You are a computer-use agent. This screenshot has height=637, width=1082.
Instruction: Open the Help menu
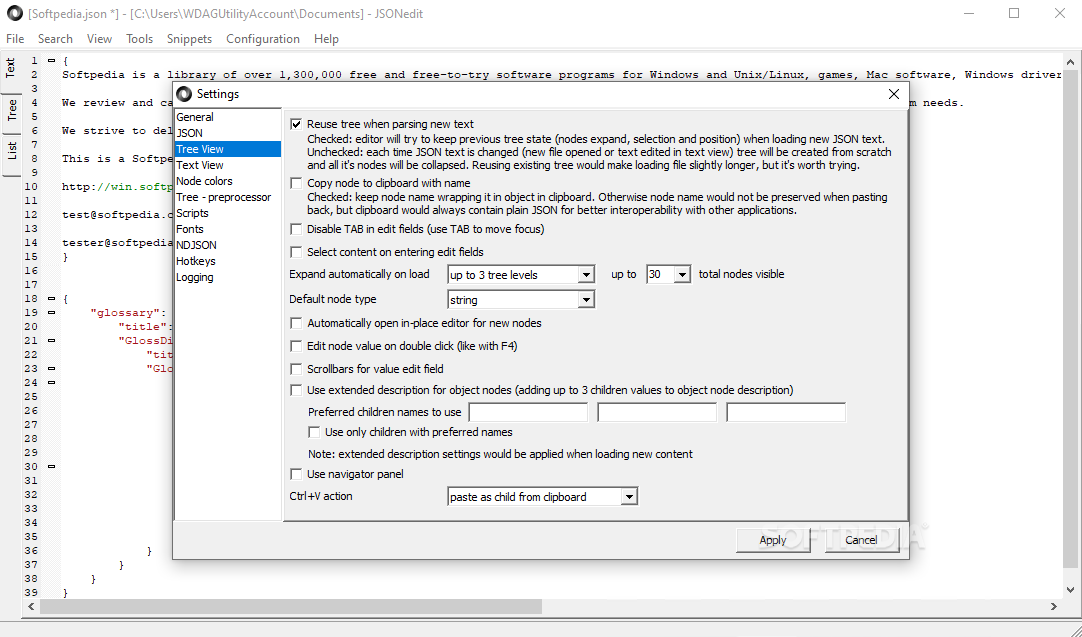pyautogui.click(x=326, y=39)
